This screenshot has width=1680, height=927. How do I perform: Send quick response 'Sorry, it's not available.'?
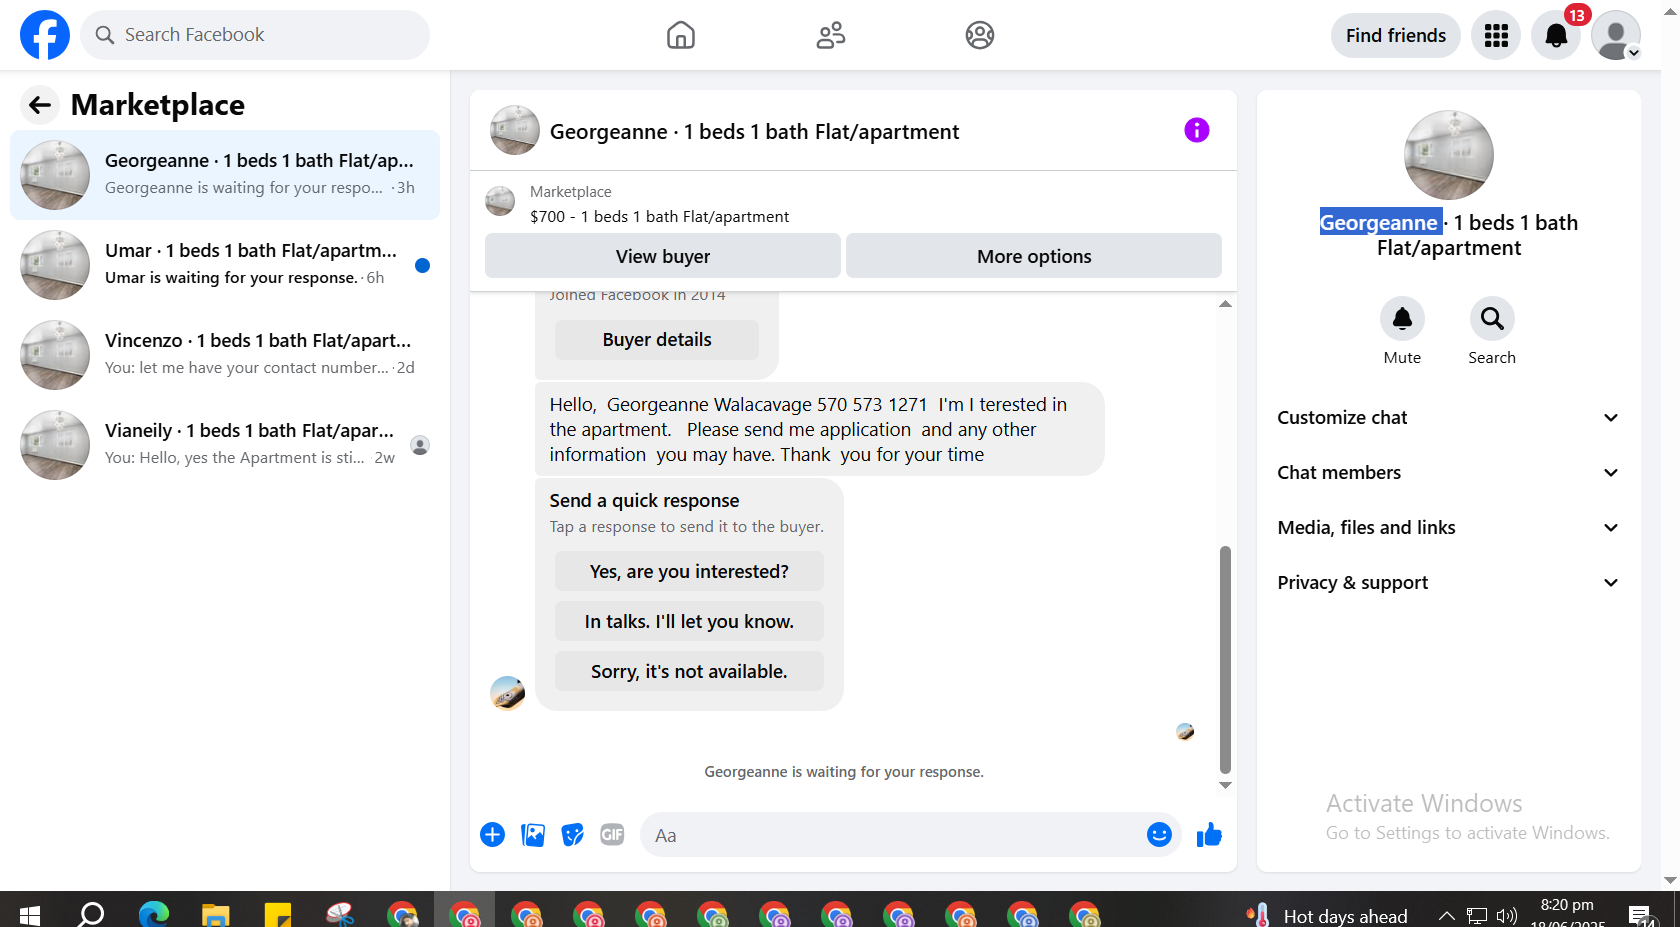pyautogui.click(x=689, y=672)
